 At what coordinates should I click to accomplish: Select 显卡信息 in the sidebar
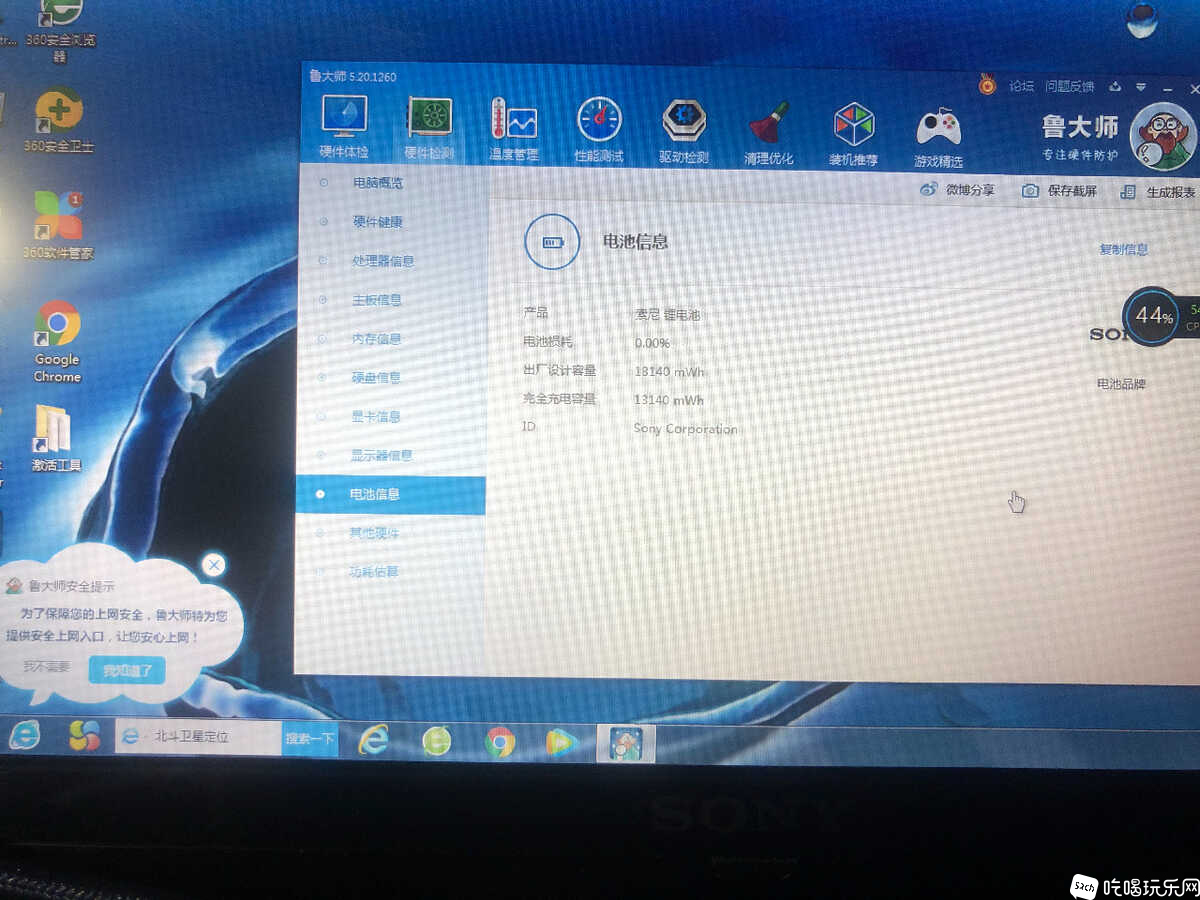[376, 416]
